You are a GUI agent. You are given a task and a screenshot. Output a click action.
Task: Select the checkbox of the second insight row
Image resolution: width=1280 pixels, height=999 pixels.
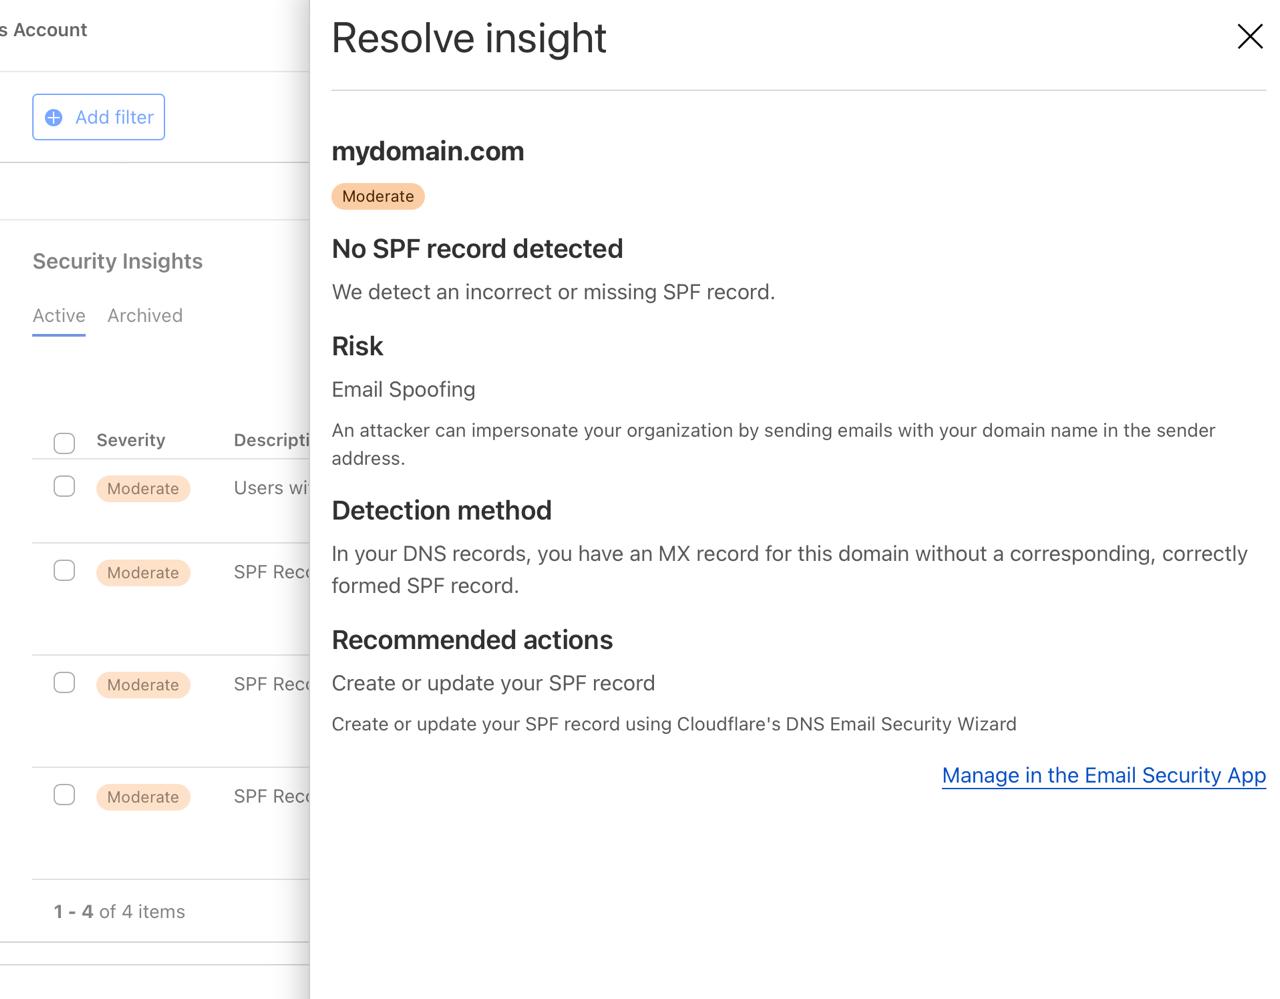pos(64,571)
